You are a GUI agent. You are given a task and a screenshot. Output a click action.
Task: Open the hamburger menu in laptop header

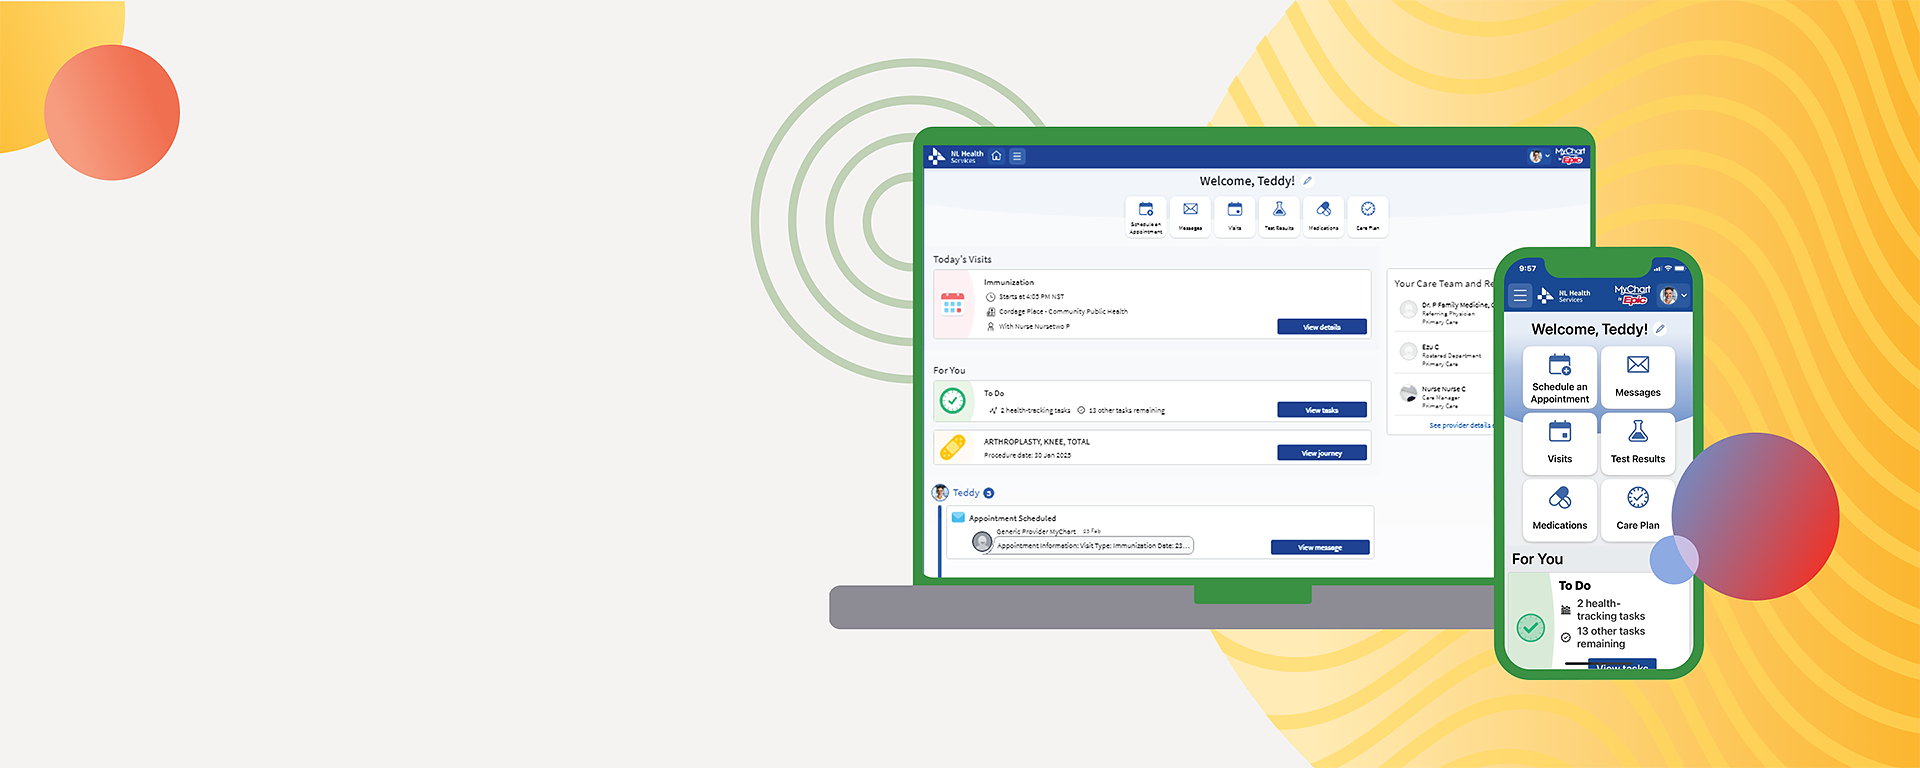[1017, 156]
